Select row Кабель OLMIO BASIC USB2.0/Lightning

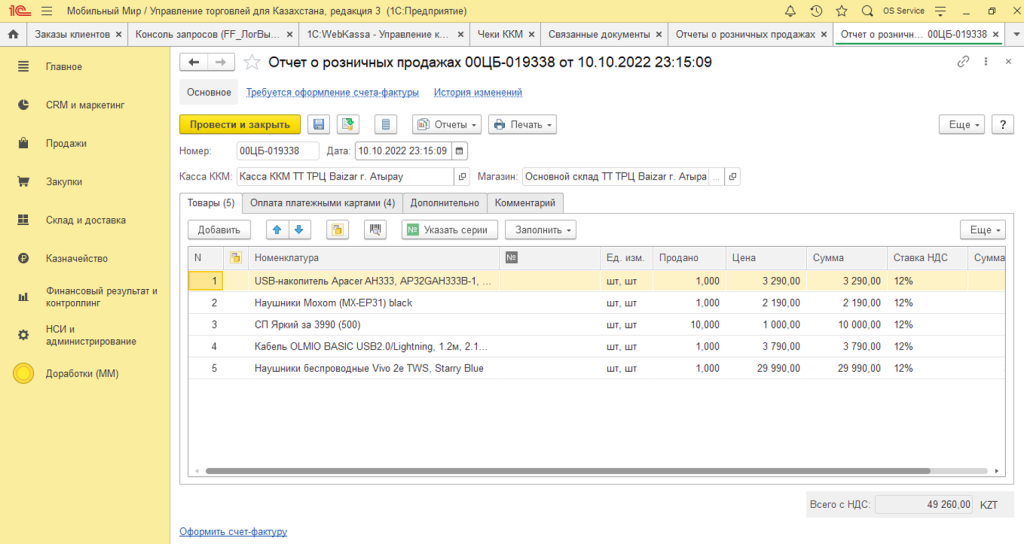click(x=596, y=347)
